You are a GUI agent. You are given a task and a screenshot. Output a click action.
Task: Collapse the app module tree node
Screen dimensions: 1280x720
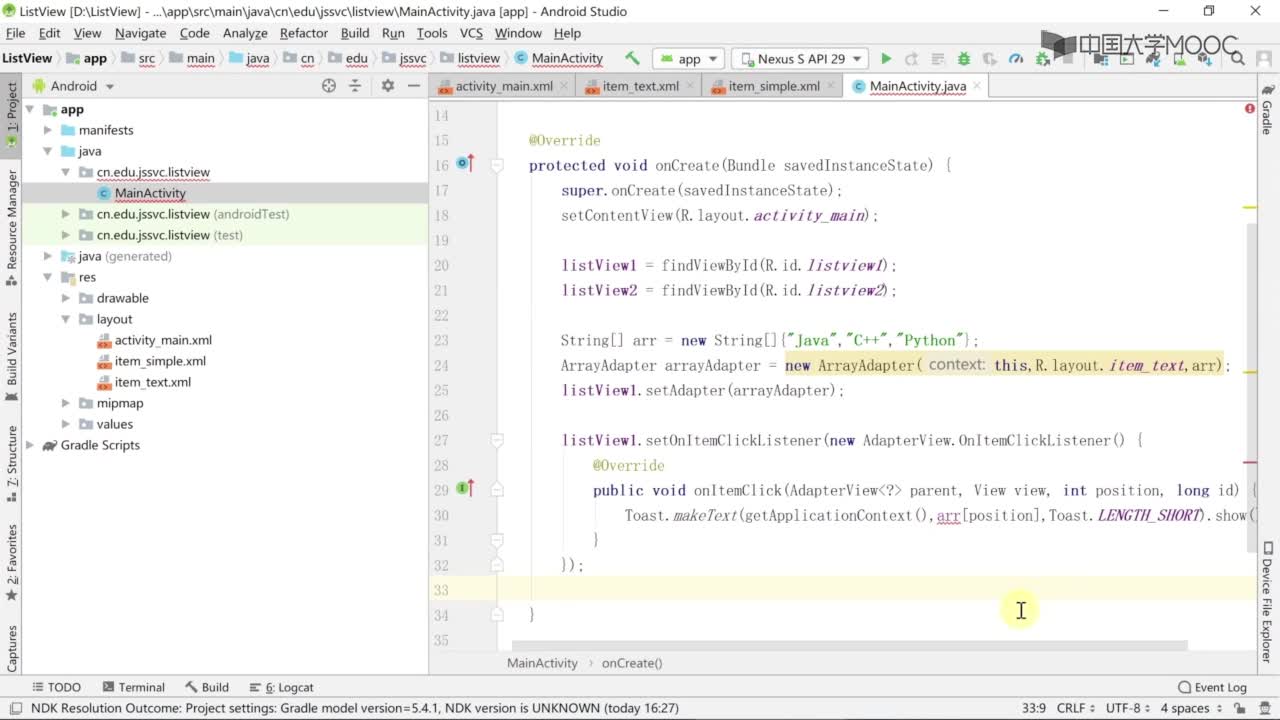pyautogui.click(x=30, y=110)
